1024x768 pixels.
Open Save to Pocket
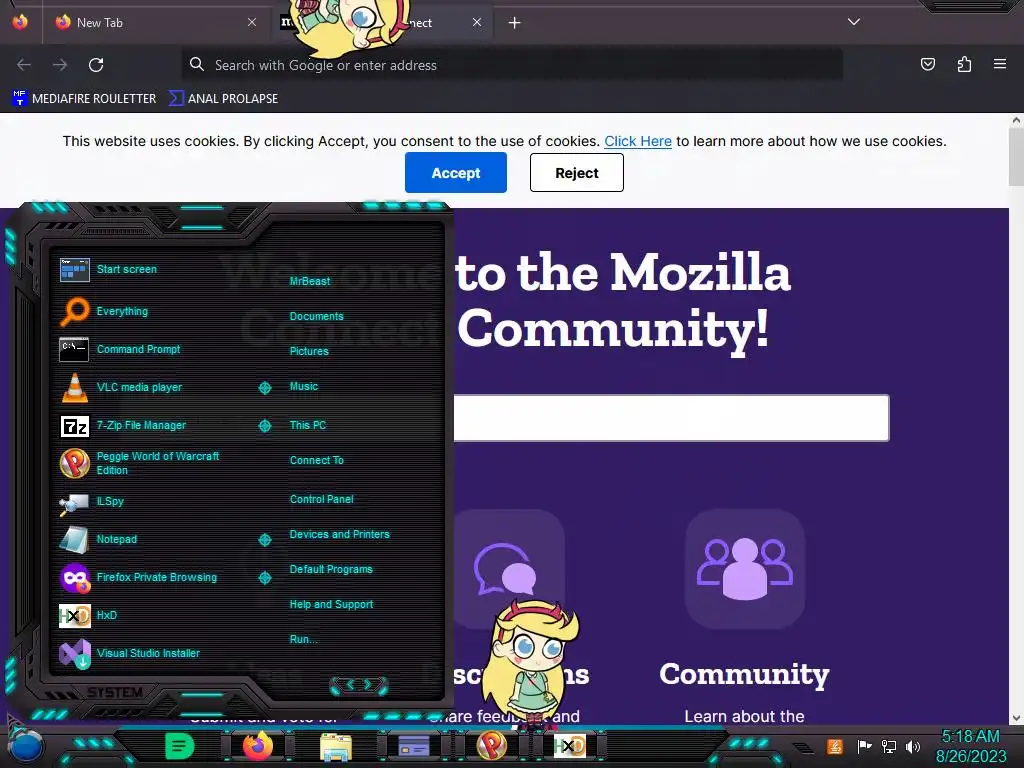[x=928, y=64]
